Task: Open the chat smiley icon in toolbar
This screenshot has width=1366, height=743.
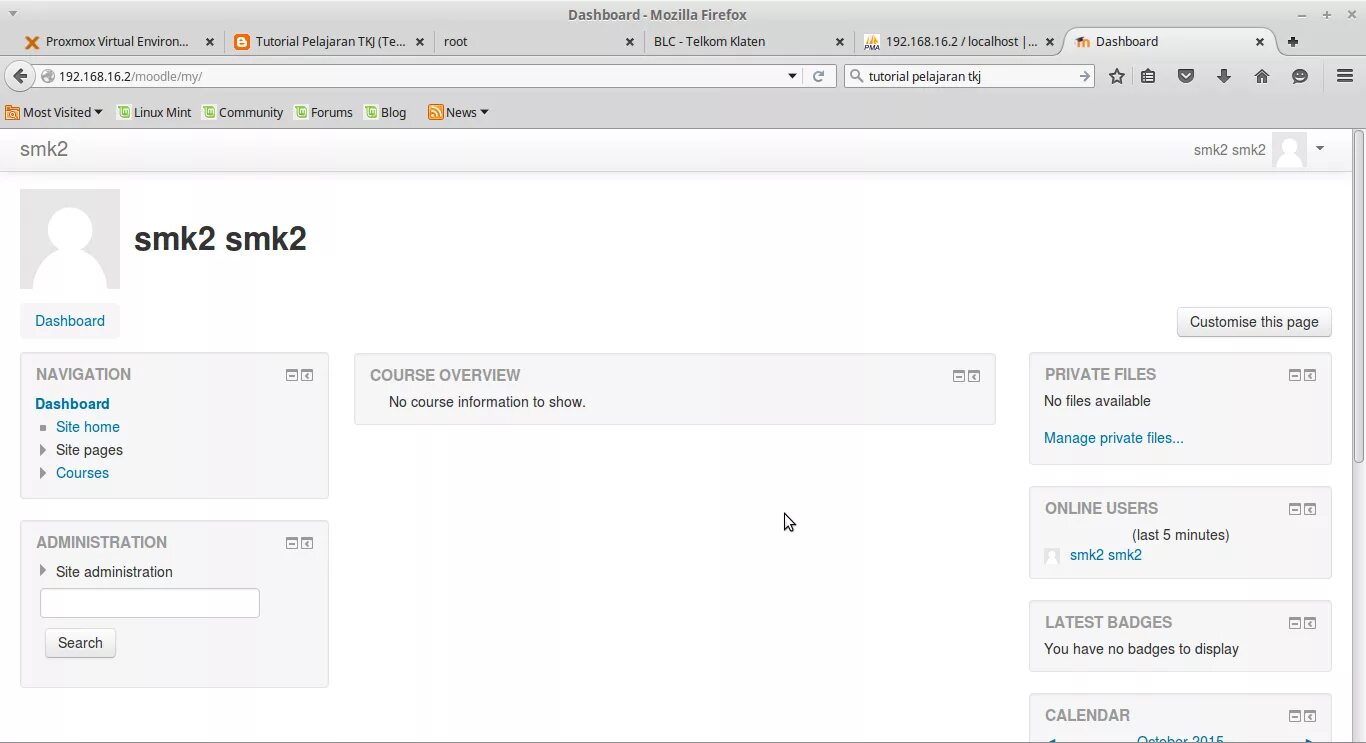Action: click(x=1300, y=76)
